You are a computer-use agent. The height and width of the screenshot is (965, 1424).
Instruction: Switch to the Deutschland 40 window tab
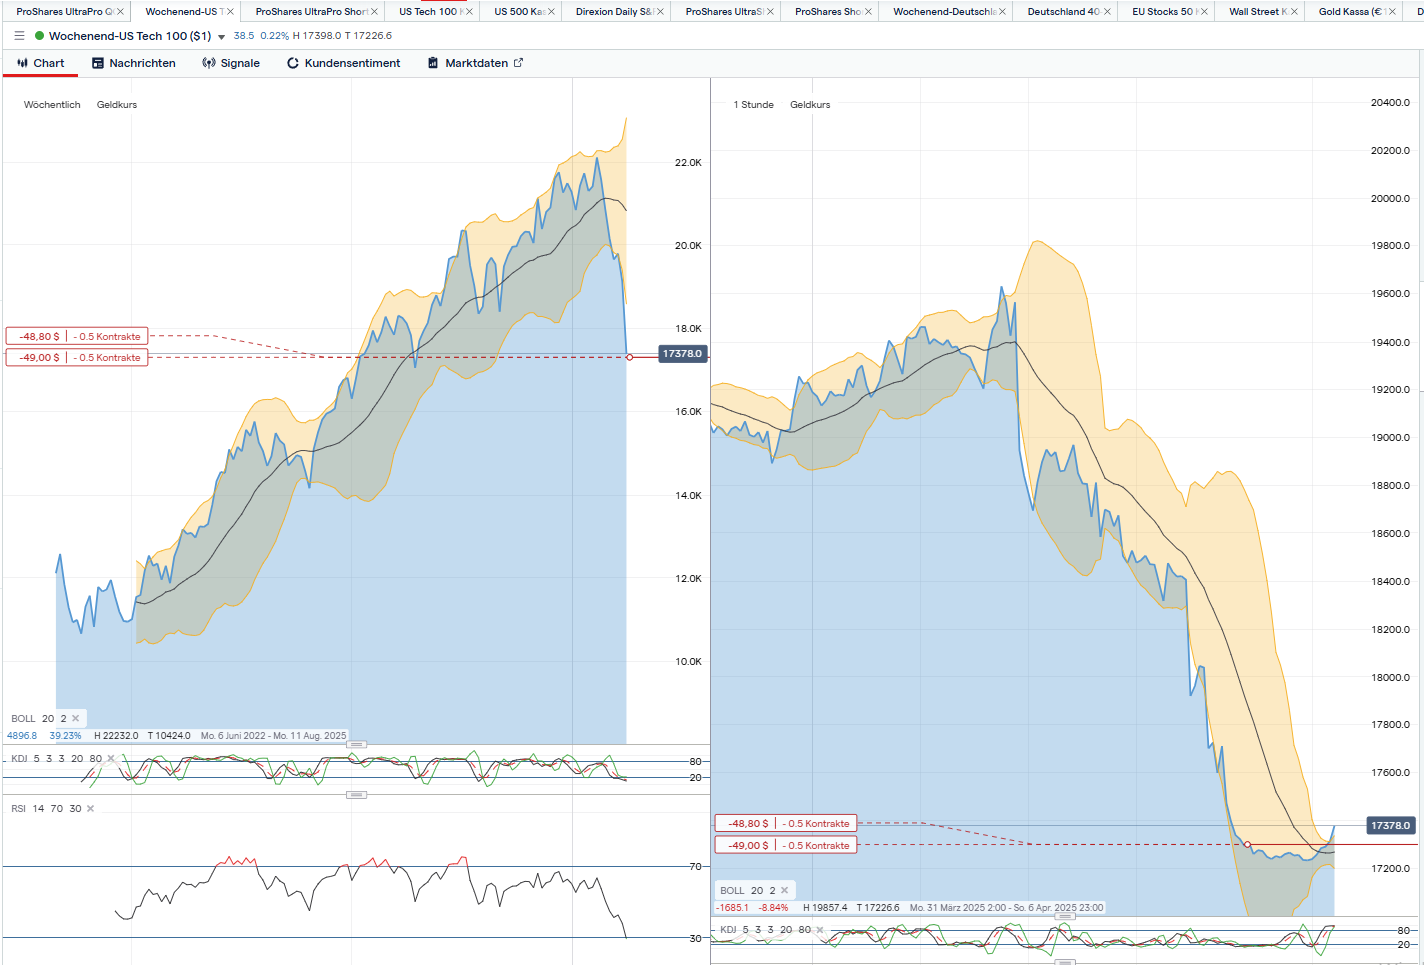tap(1063, 12)
